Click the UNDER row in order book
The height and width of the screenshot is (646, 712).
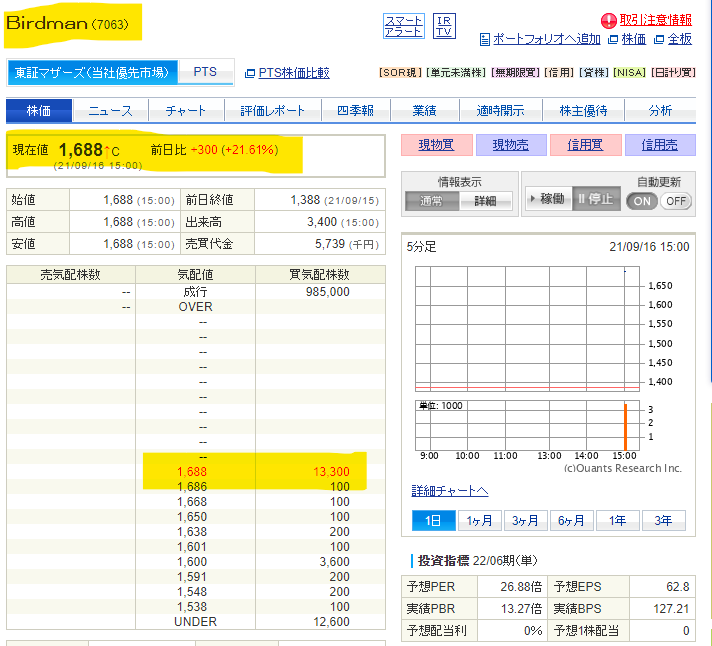pos(196,621)
